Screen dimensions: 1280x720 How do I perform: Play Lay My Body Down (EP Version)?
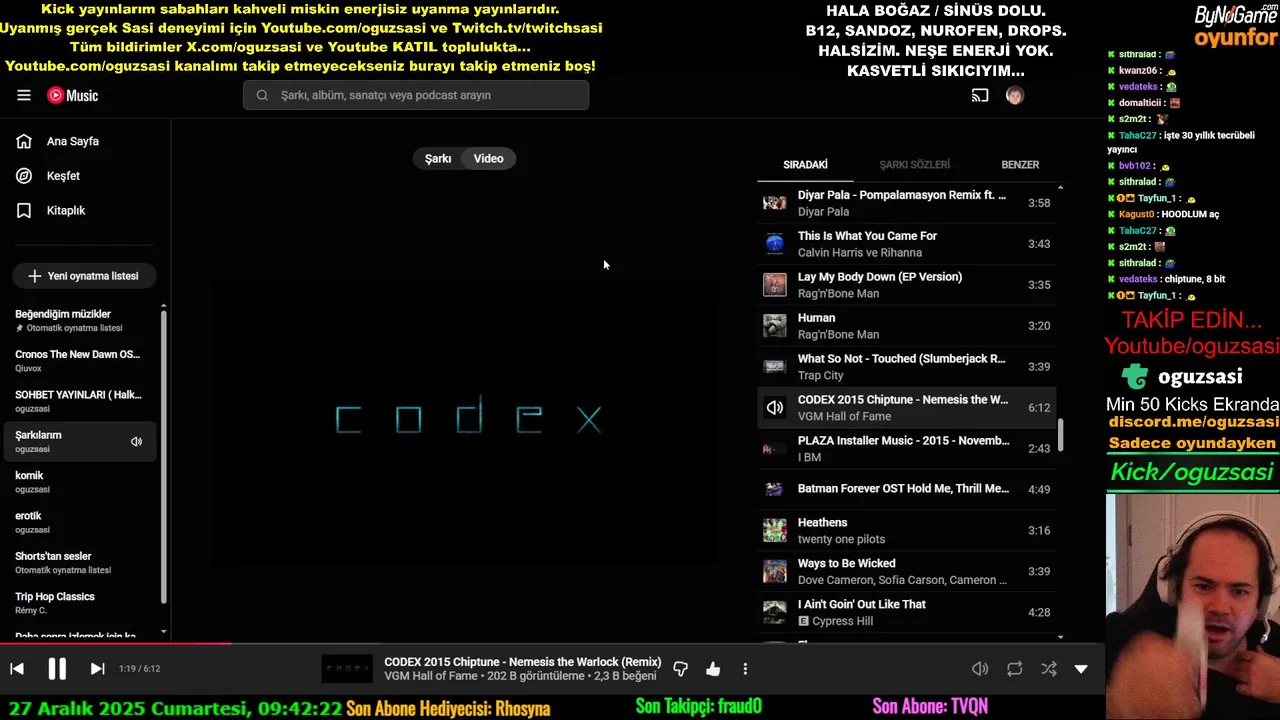(906, 285)
